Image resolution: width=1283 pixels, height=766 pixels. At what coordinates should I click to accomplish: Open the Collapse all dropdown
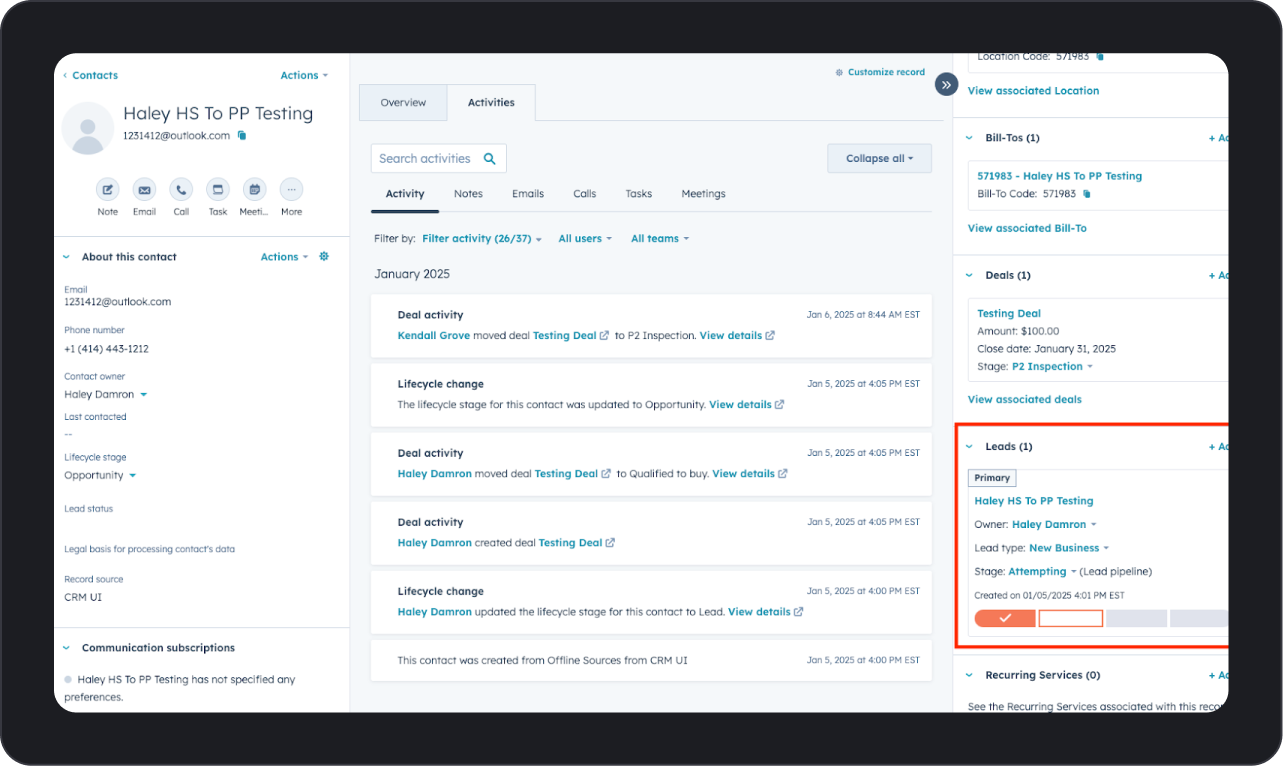(x=879, y=159)
